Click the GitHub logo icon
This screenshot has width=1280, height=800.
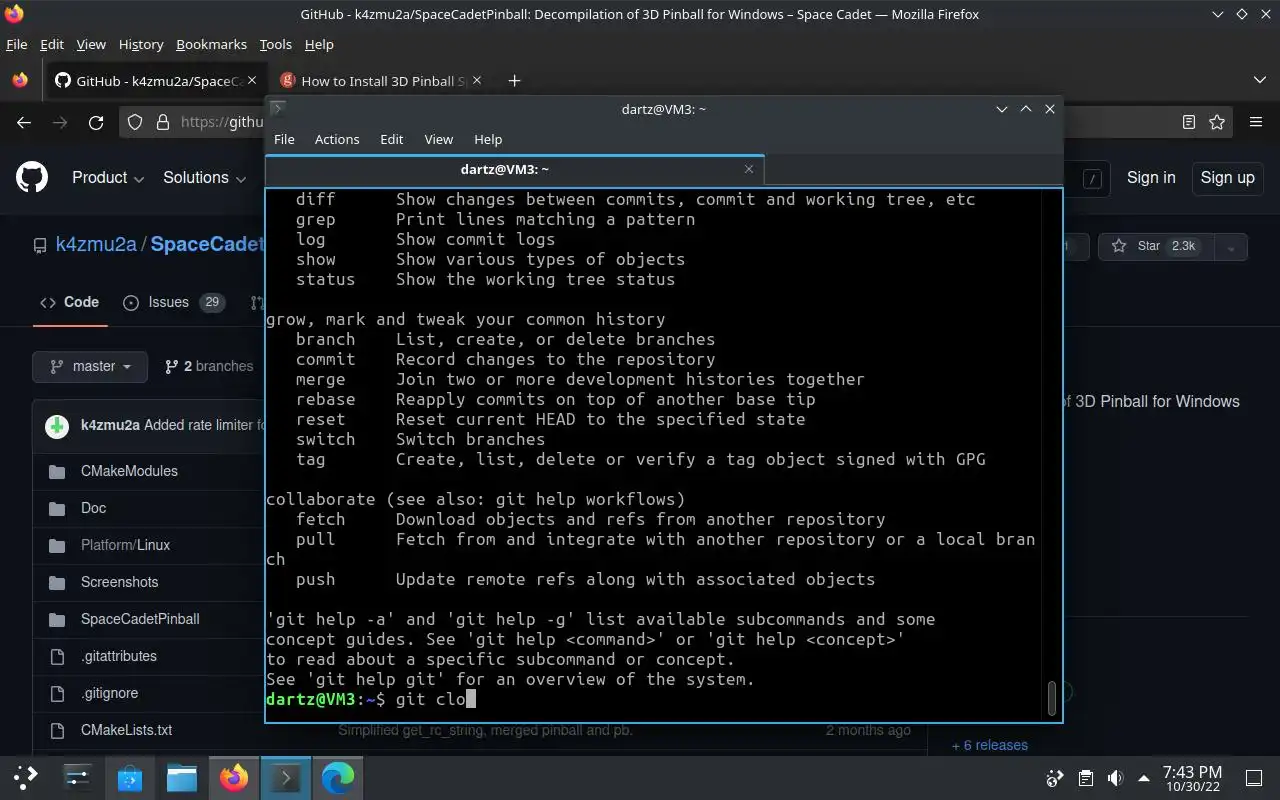[32, 178]
